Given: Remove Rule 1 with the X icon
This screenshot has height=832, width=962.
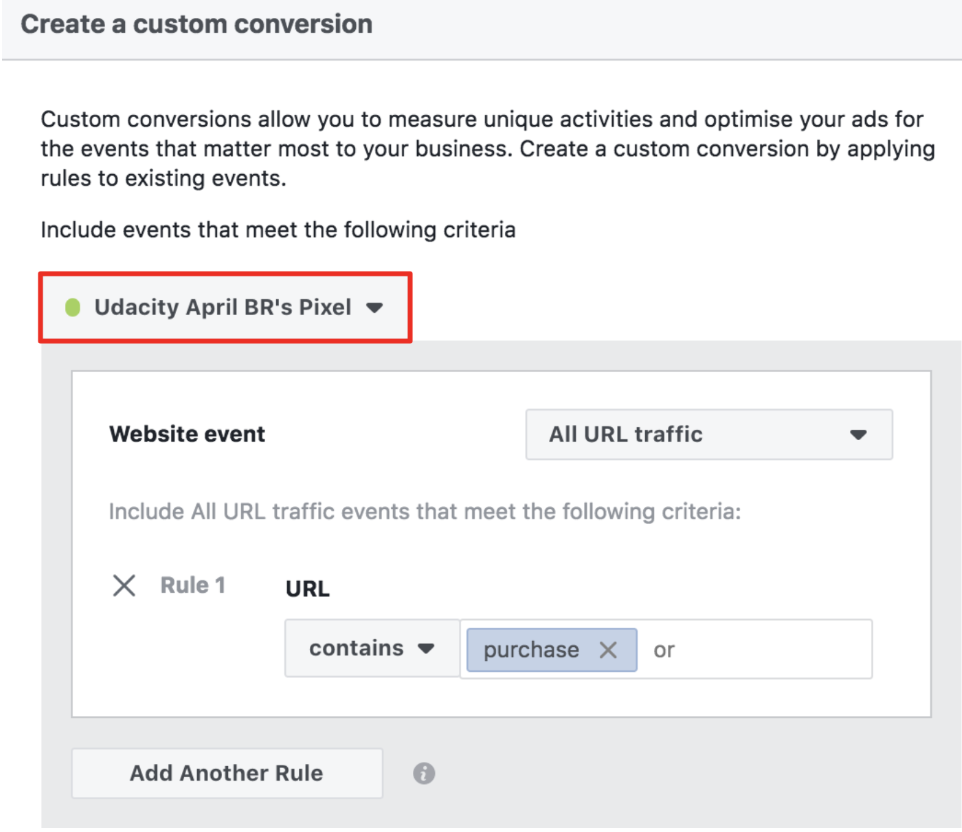Looking at the screenshot, I should pyautogui.click(x=124, y=586).
